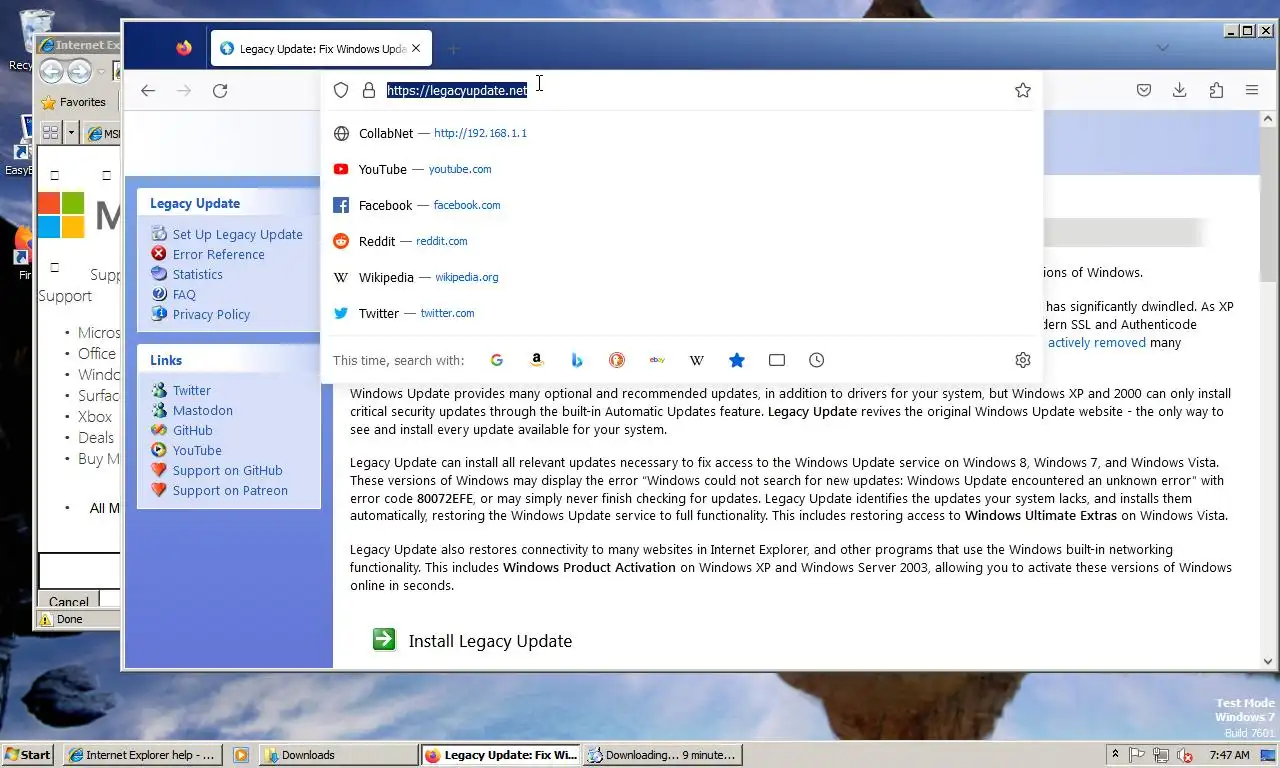Open Mastodon link under Links
Screen dimensions: 1280x768
click(x=202, y=410)
